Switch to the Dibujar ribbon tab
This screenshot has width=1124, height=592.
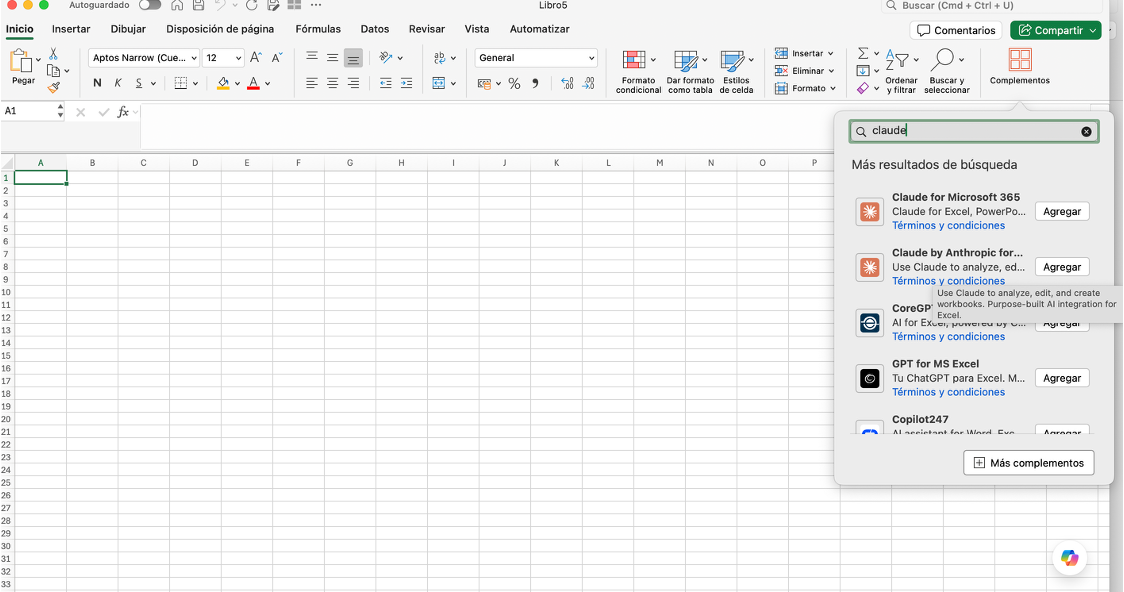tap(128, 29)
